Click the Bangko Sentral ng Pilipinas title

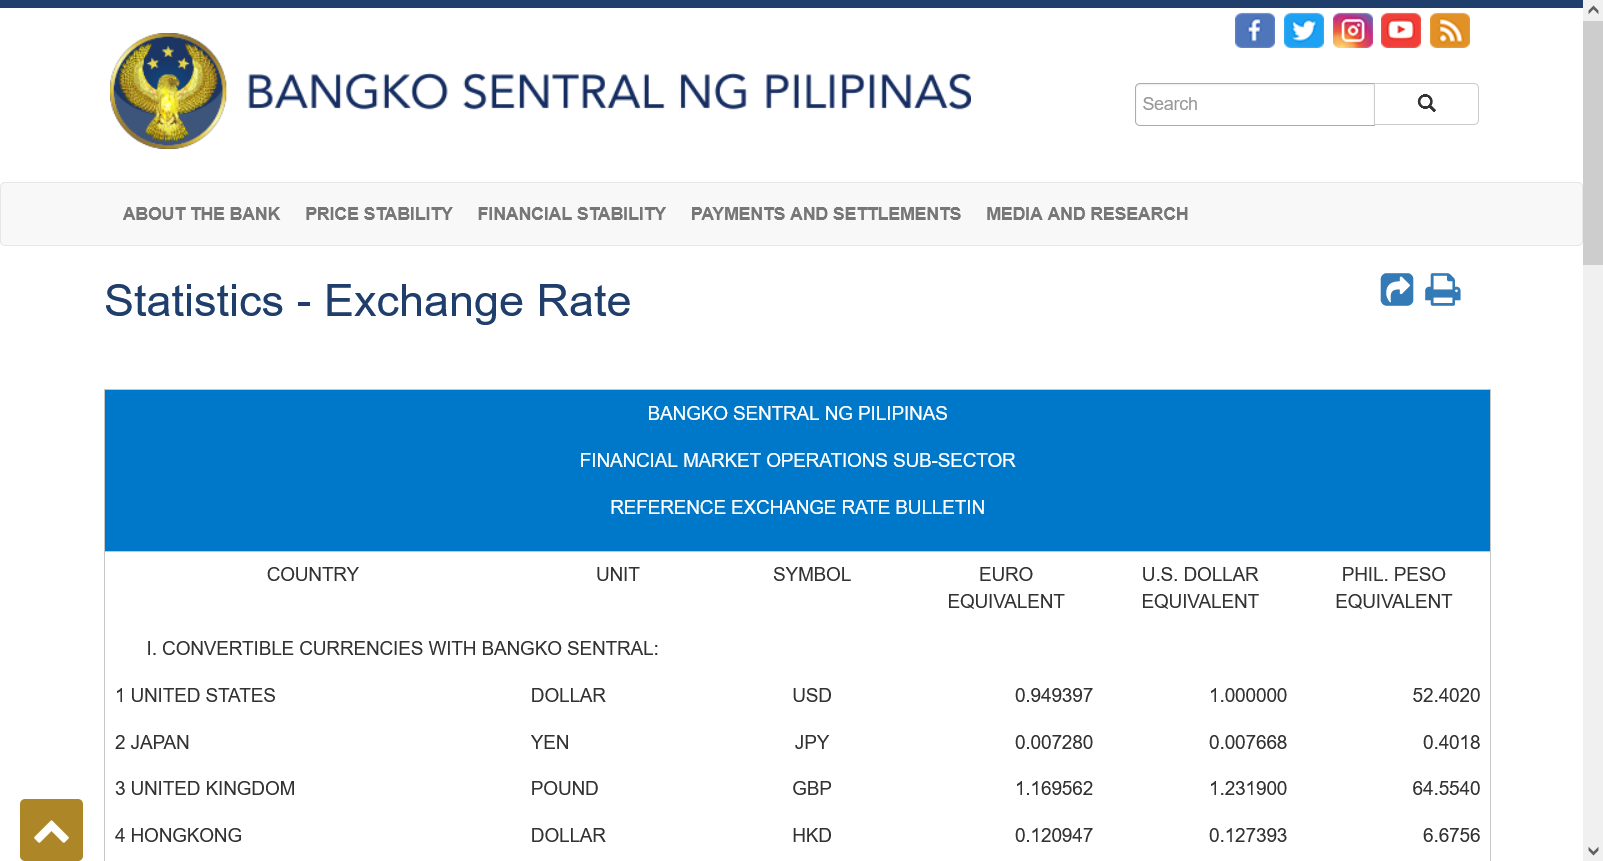[x=609, y=92]
